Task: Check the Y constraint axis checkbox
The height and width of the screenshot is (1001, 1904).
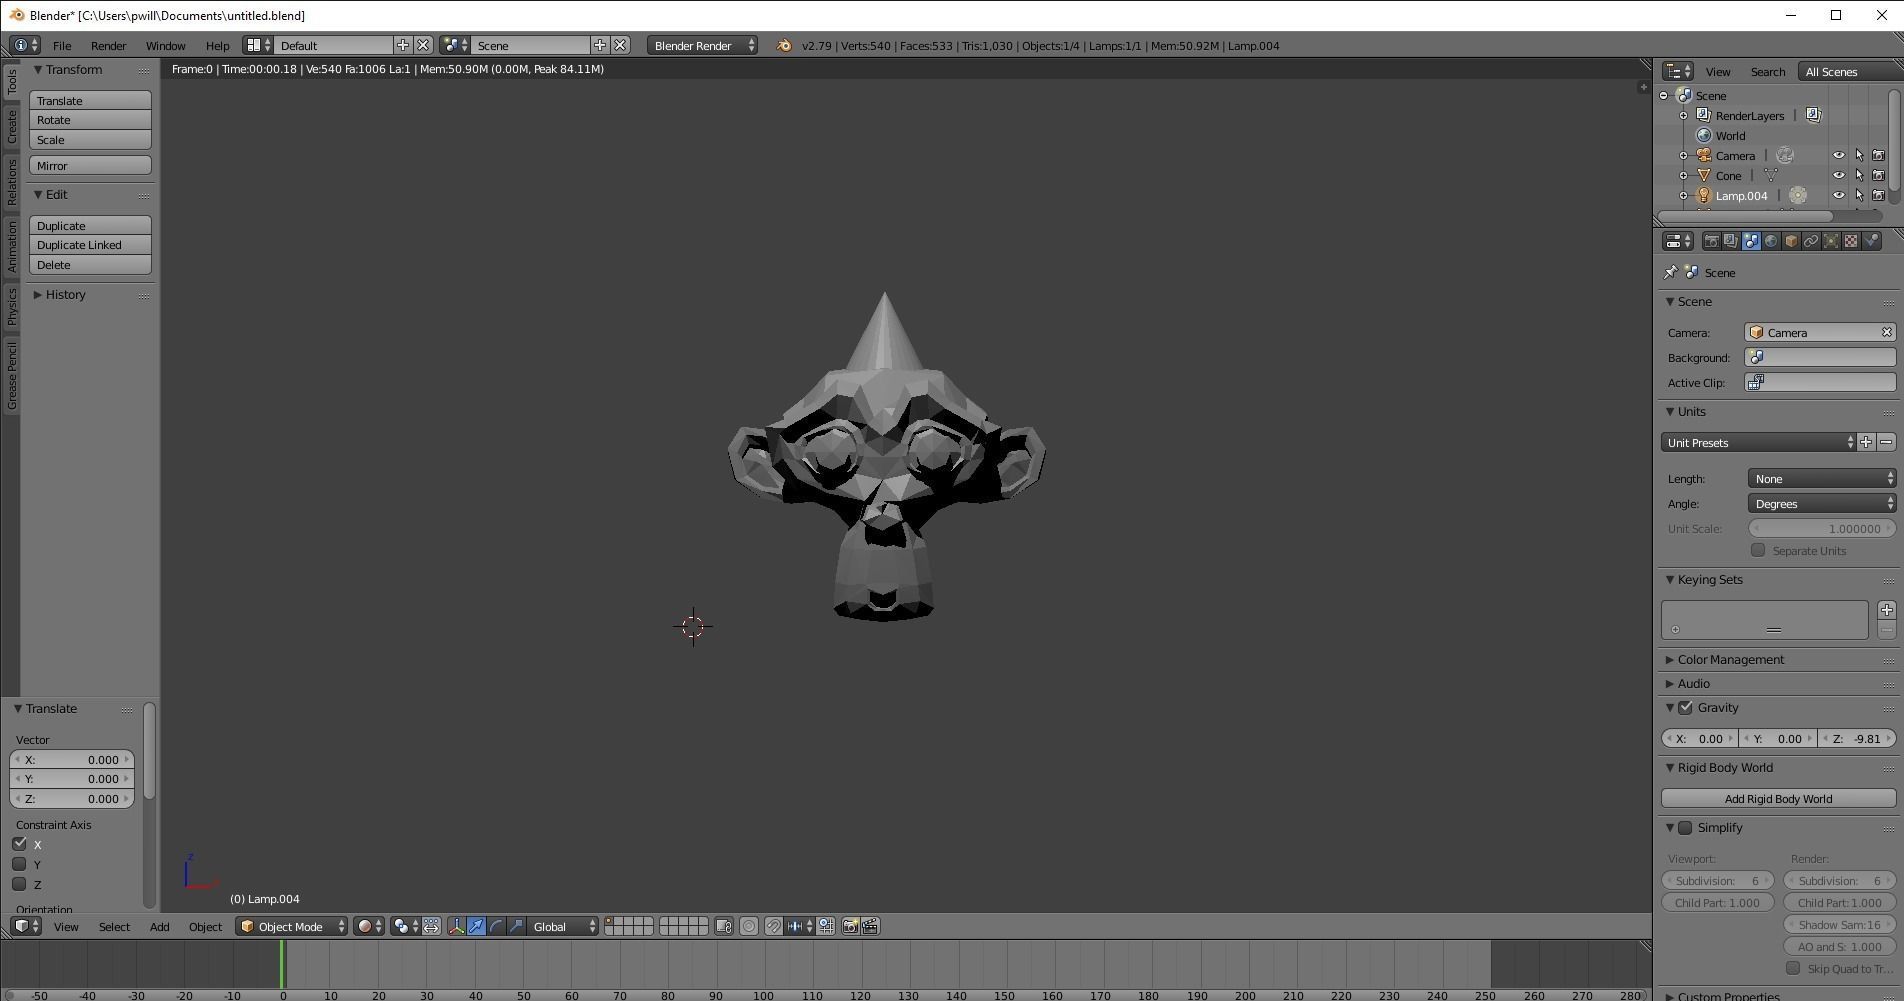Action: click(19, 864)
